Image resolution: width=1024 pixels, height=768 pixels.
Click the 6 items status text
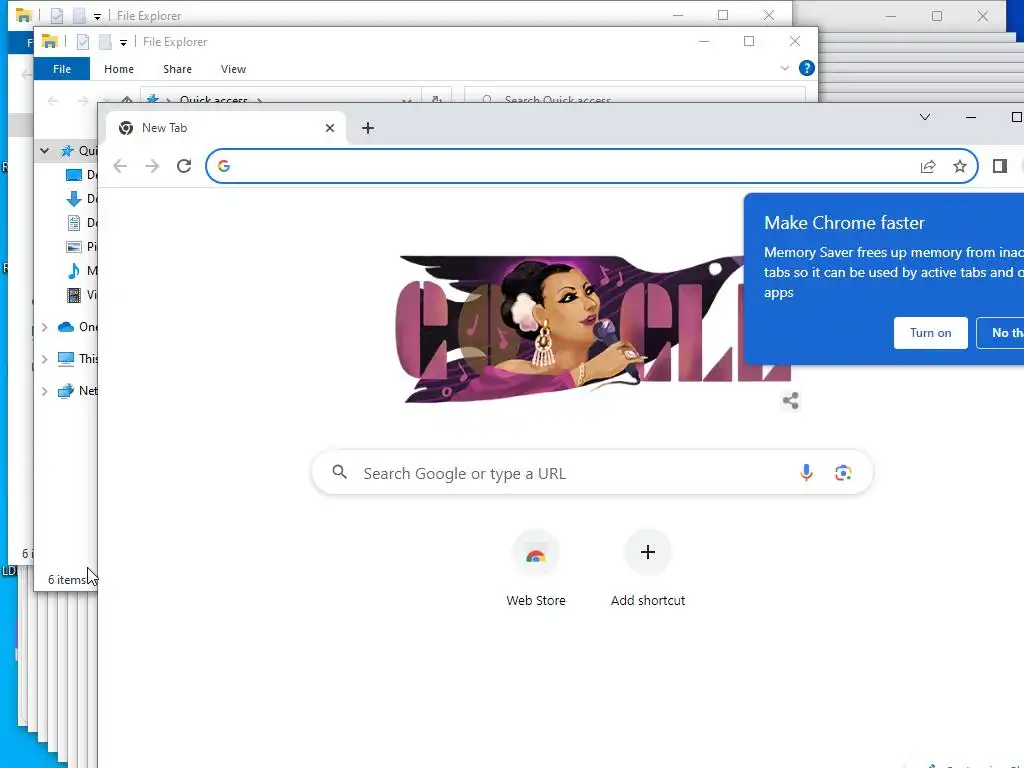click(67, 580)
